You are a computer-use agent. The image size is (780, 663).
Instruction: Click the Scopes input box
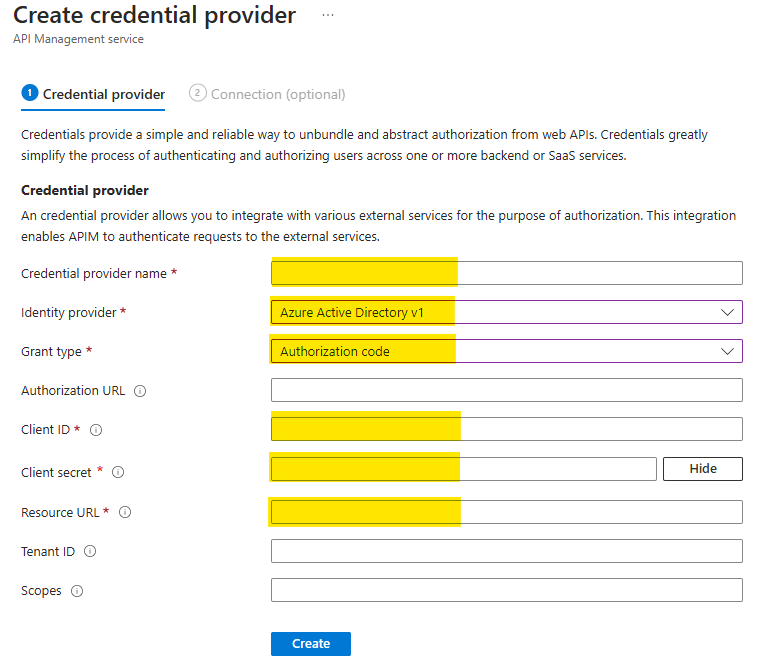506,590
